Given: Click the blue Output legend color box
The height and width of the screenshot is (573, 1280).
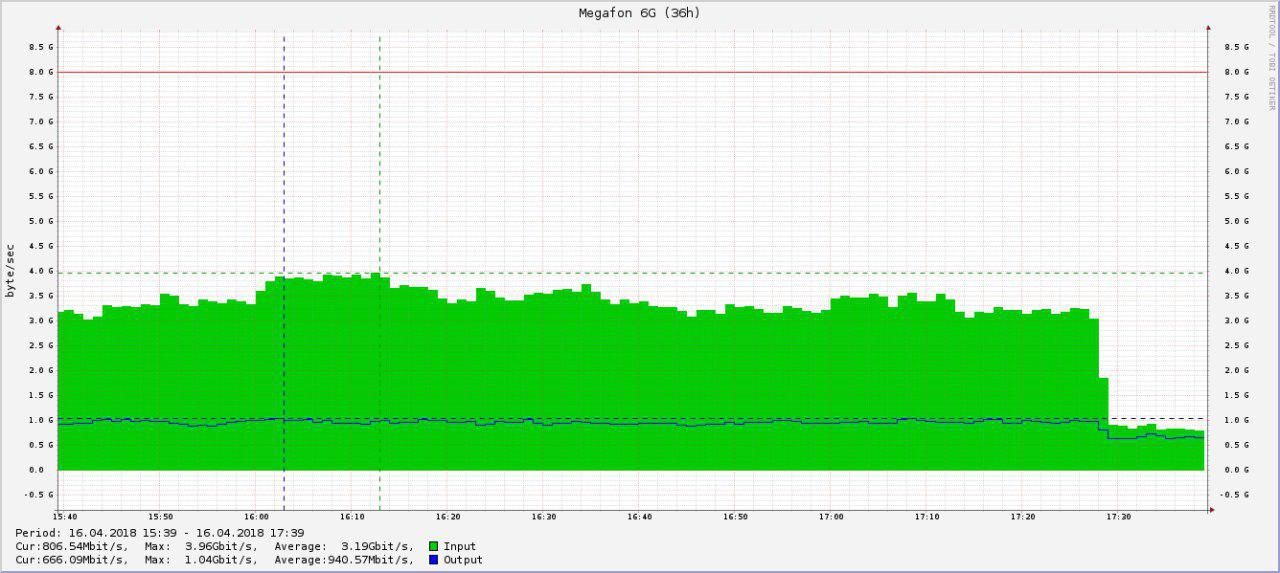Looking at the screenshot, I should pyautogui.click(x=433, y=560).
